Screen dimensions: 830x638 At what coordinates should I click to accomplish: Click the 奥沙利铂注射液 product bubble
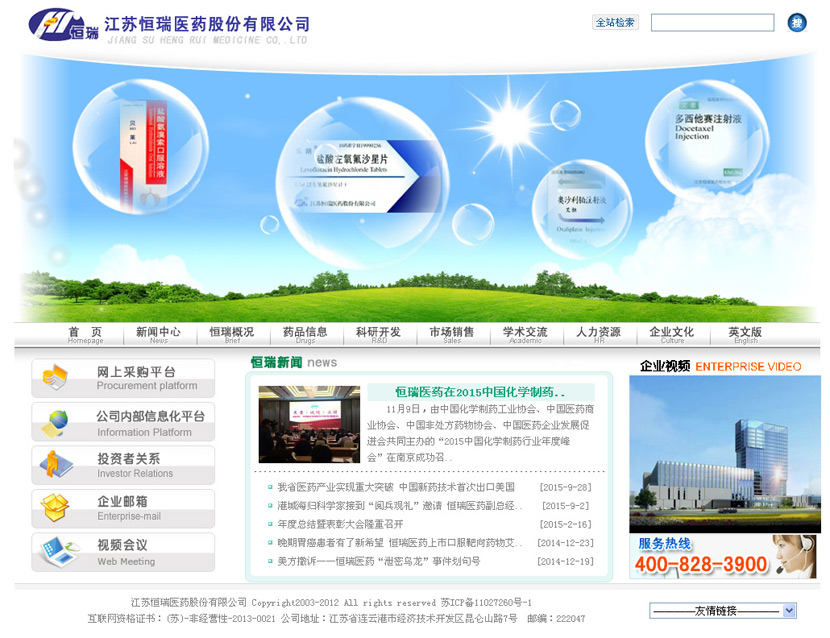pos(581,209)
